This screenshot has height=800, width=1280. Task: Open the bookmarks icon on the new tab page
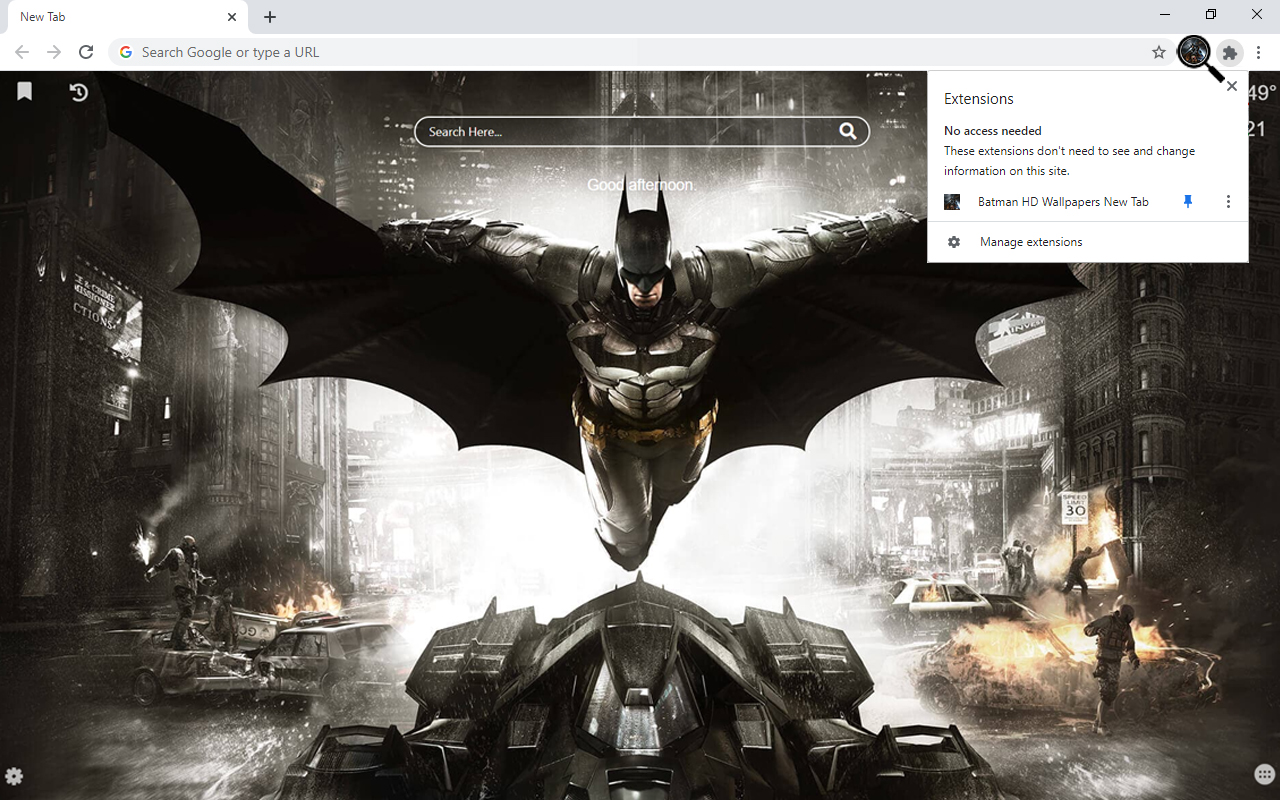pyautogui.click(x=25, y=92)
